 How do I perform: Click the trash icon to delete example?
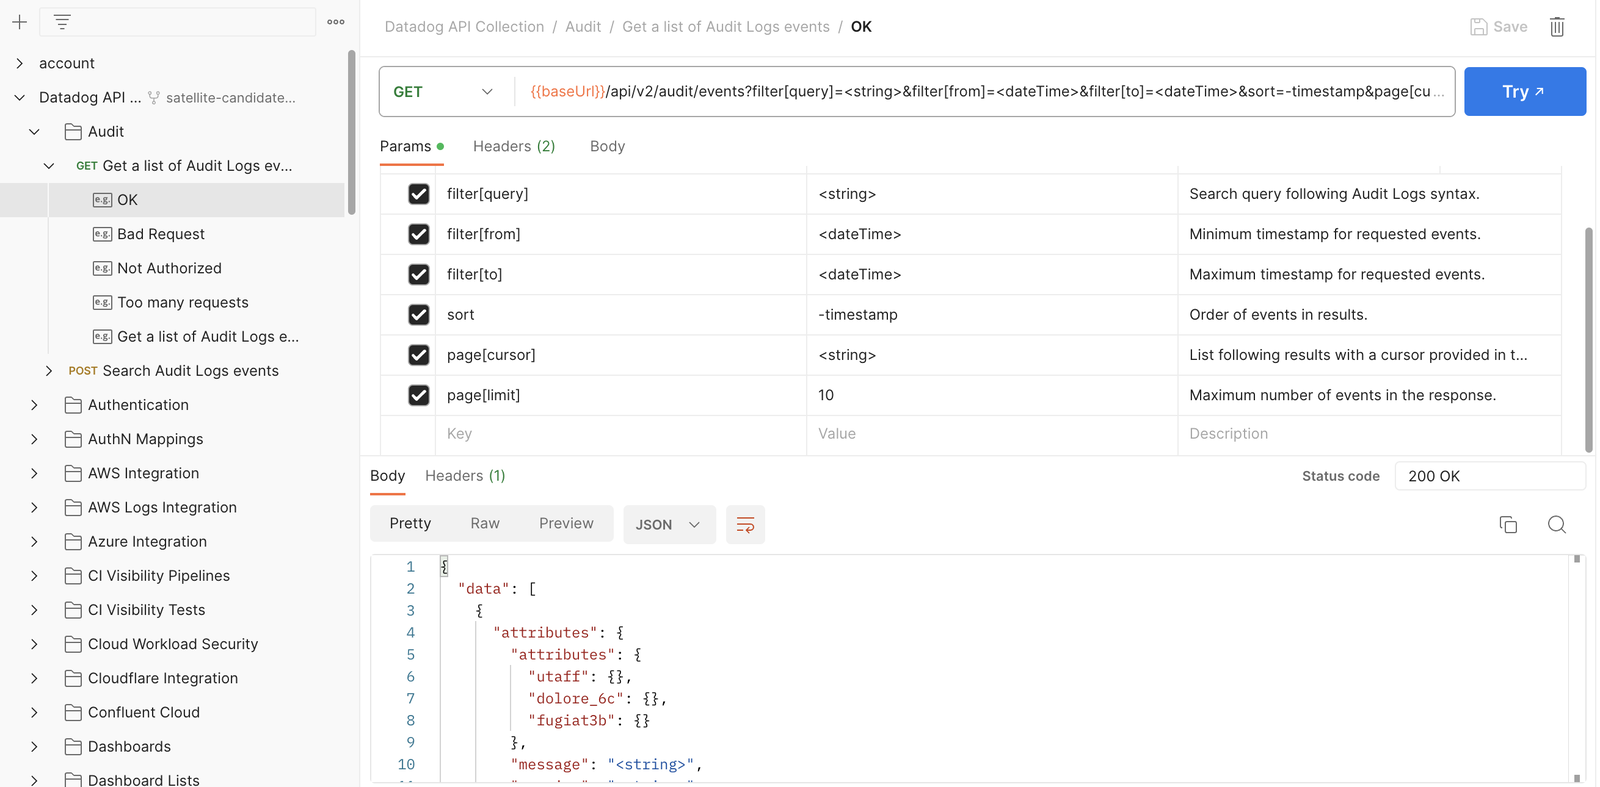click(x=1557, y=27)
